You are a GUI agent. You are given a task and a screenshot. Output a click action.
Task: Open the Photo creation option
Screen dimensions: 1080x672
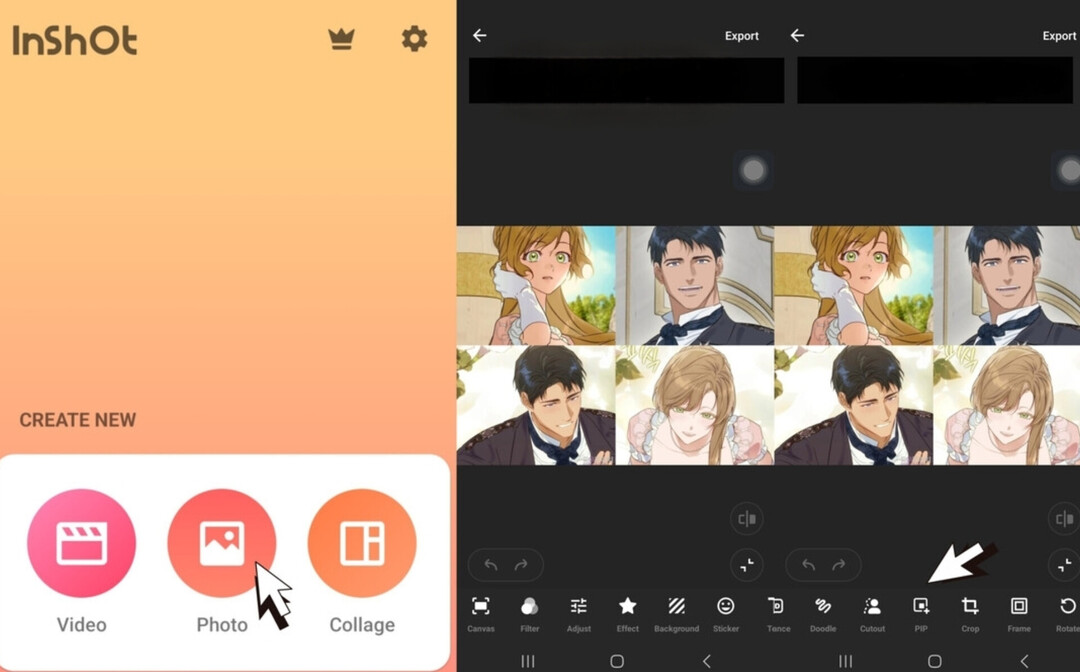pos(221,543)
